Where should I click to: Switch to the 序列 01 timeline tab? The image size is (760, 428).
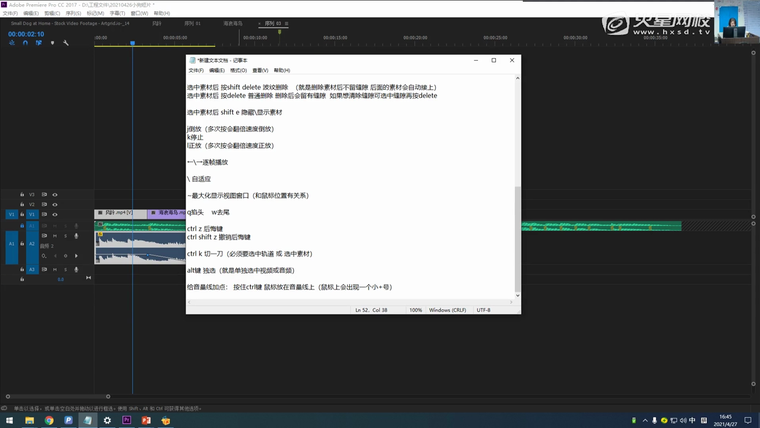click(192, 22)
